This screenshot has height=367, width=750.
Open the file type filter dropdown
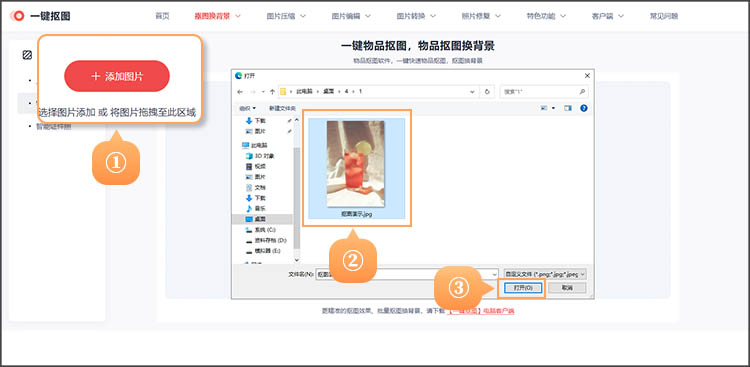click(x=545, y=275)
